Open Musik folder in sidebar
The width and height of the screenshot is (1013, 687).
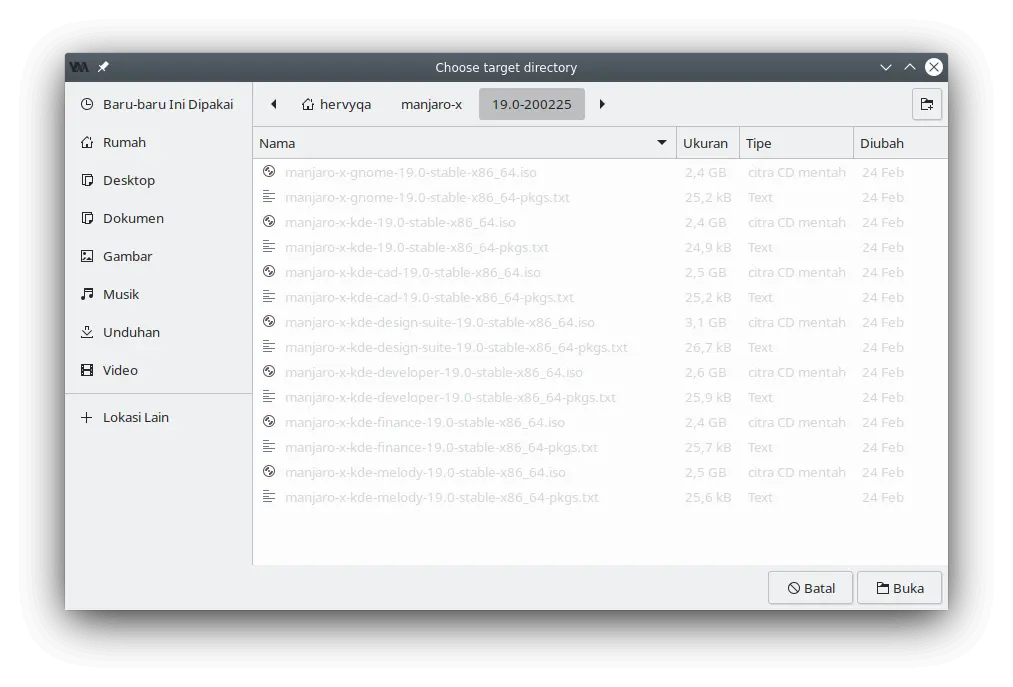(158, 294)
